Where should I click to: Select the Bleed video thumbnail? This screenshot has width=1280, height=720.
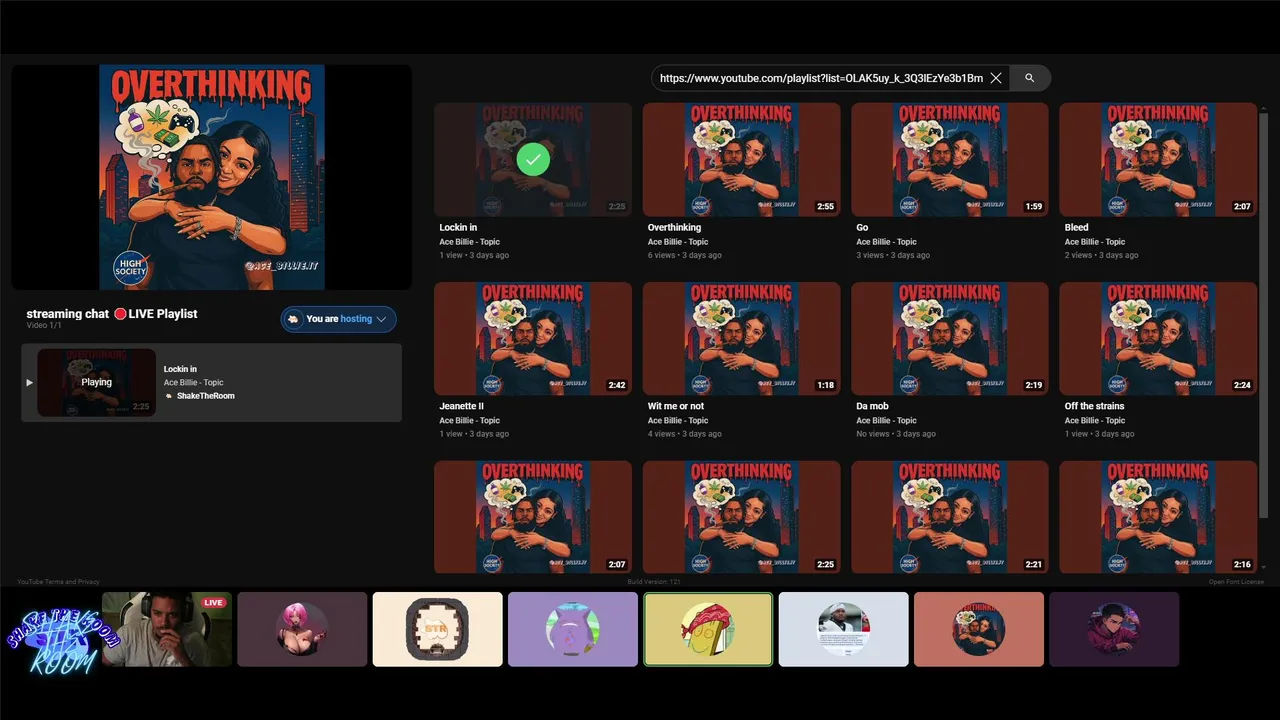[x=1158, y=159]
